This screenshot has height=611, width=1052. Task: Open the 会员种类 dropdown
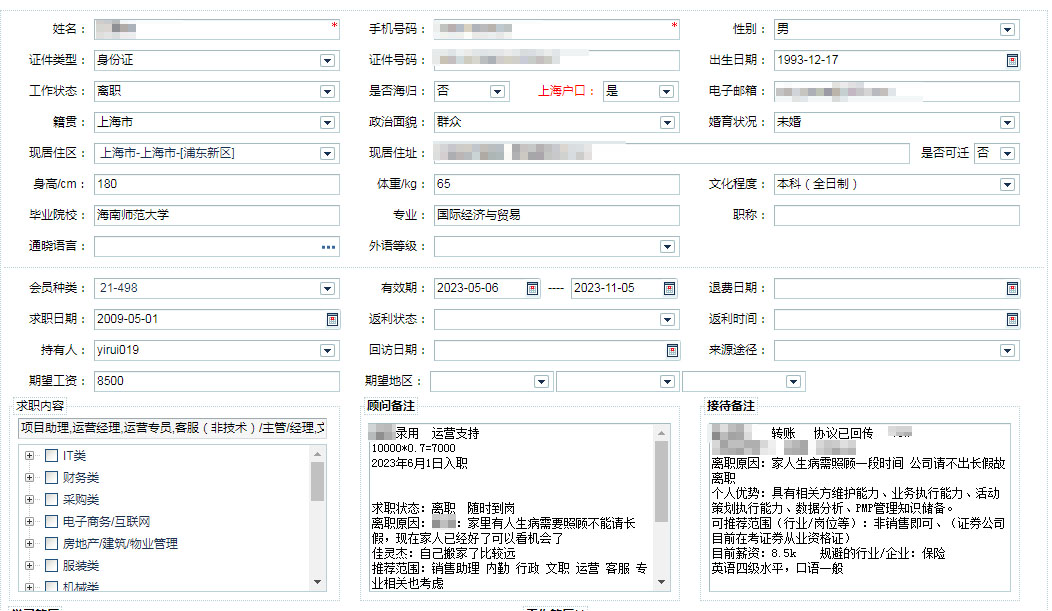coord(327,288)
